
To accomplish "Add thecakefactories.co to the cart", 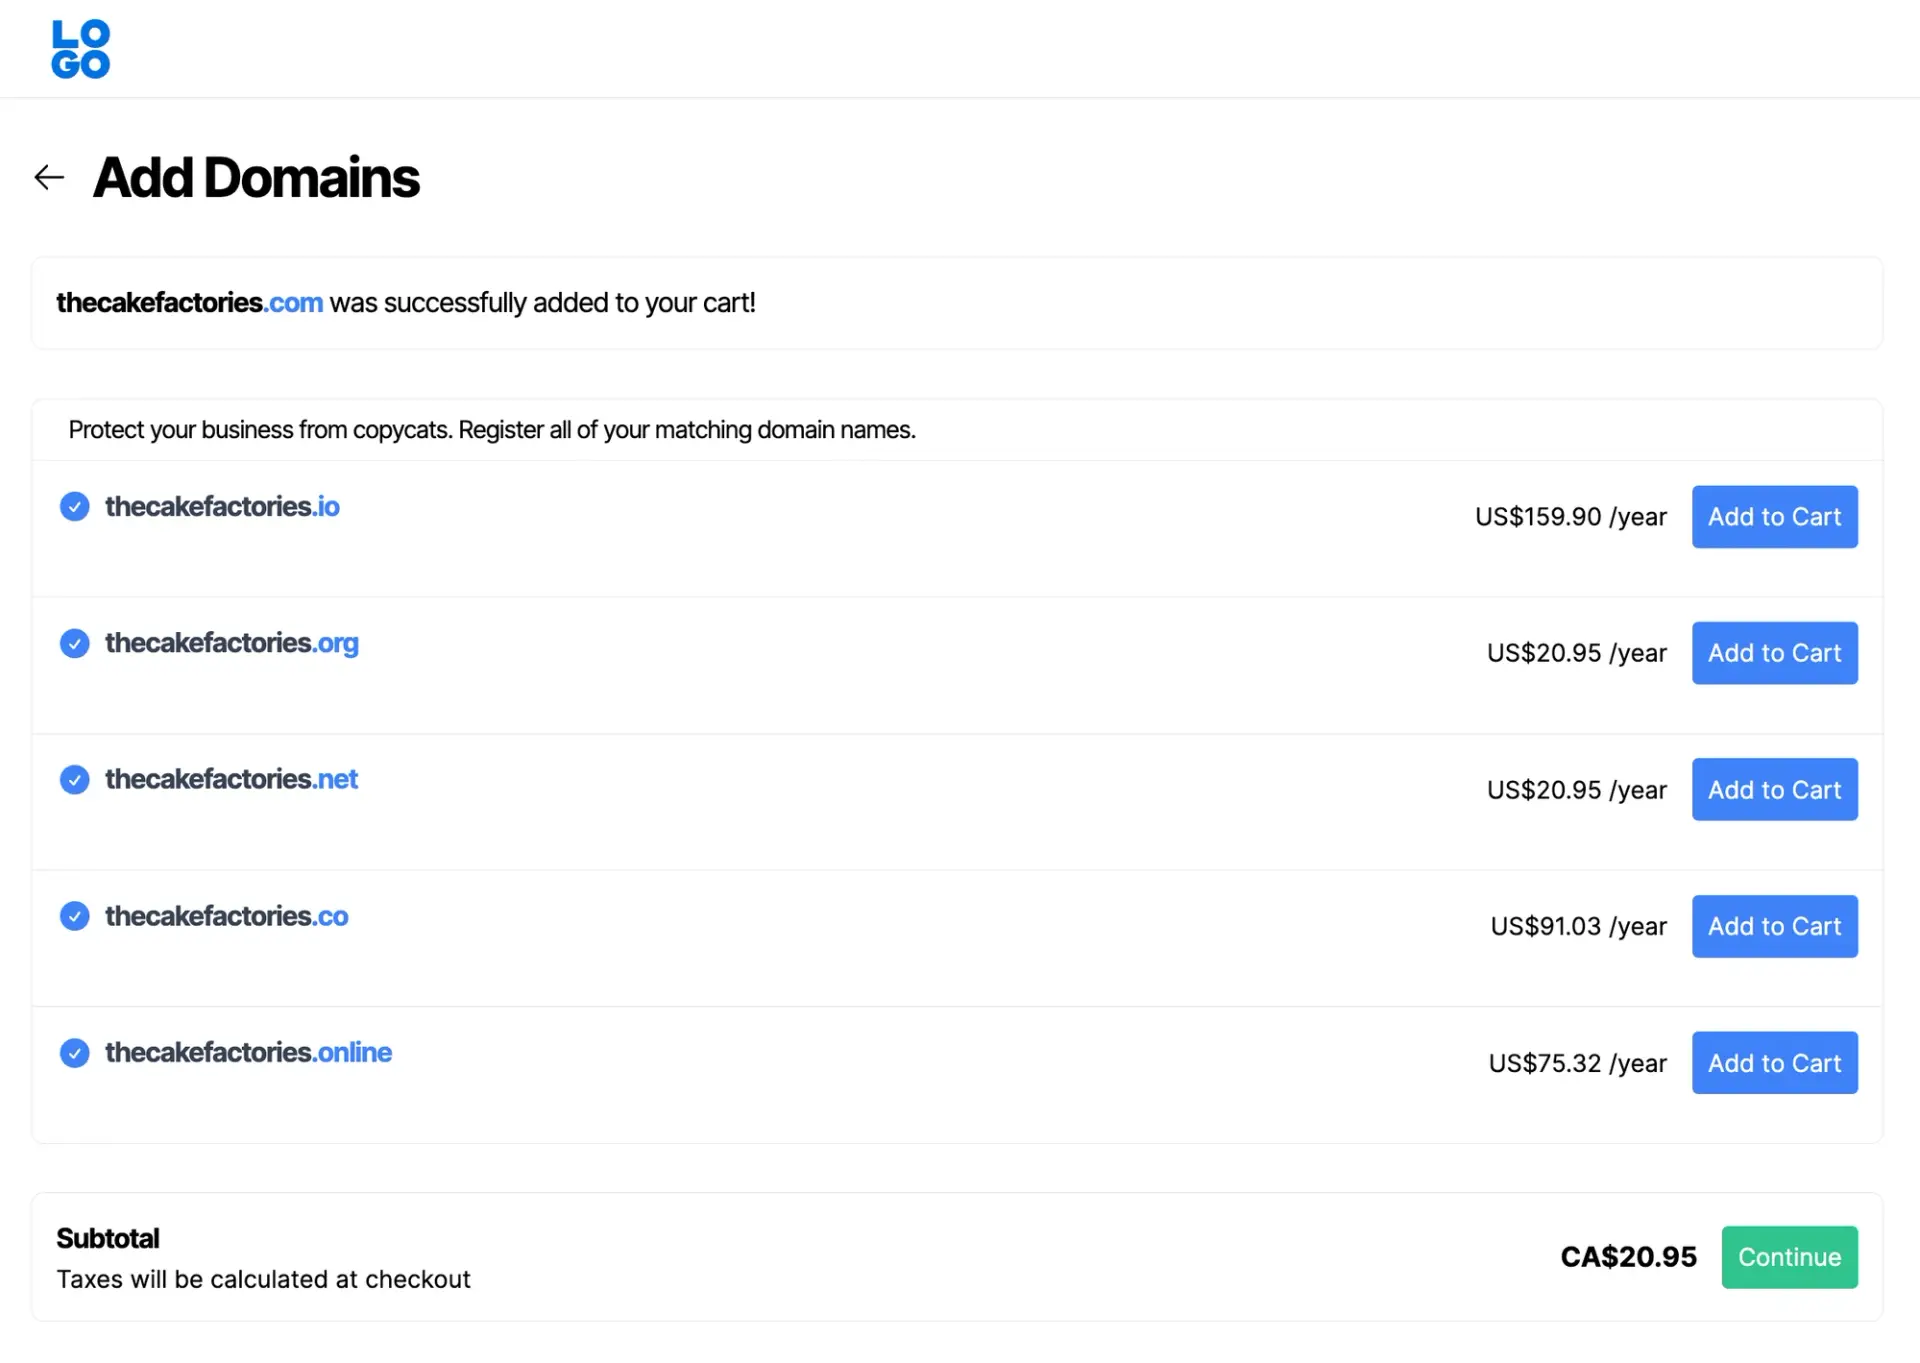I will coord(1774,926).
